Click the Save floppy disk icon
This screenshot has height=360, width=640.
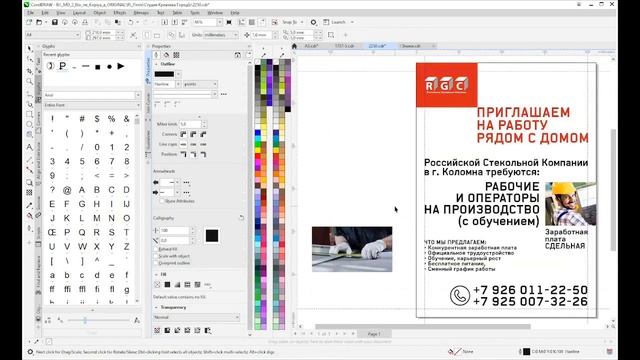click(55, 22)
